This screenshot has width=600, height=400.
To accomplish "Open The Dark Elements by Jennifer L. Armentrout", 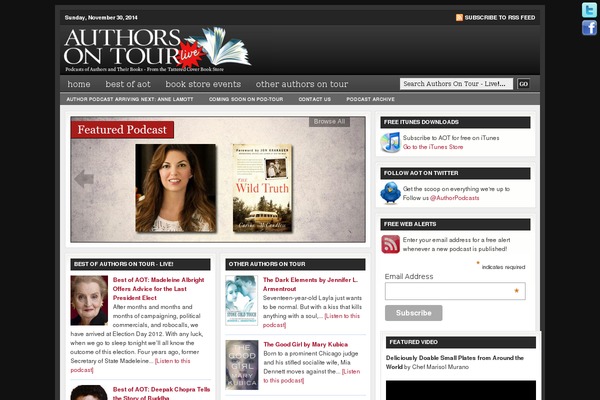I will 310,284.
